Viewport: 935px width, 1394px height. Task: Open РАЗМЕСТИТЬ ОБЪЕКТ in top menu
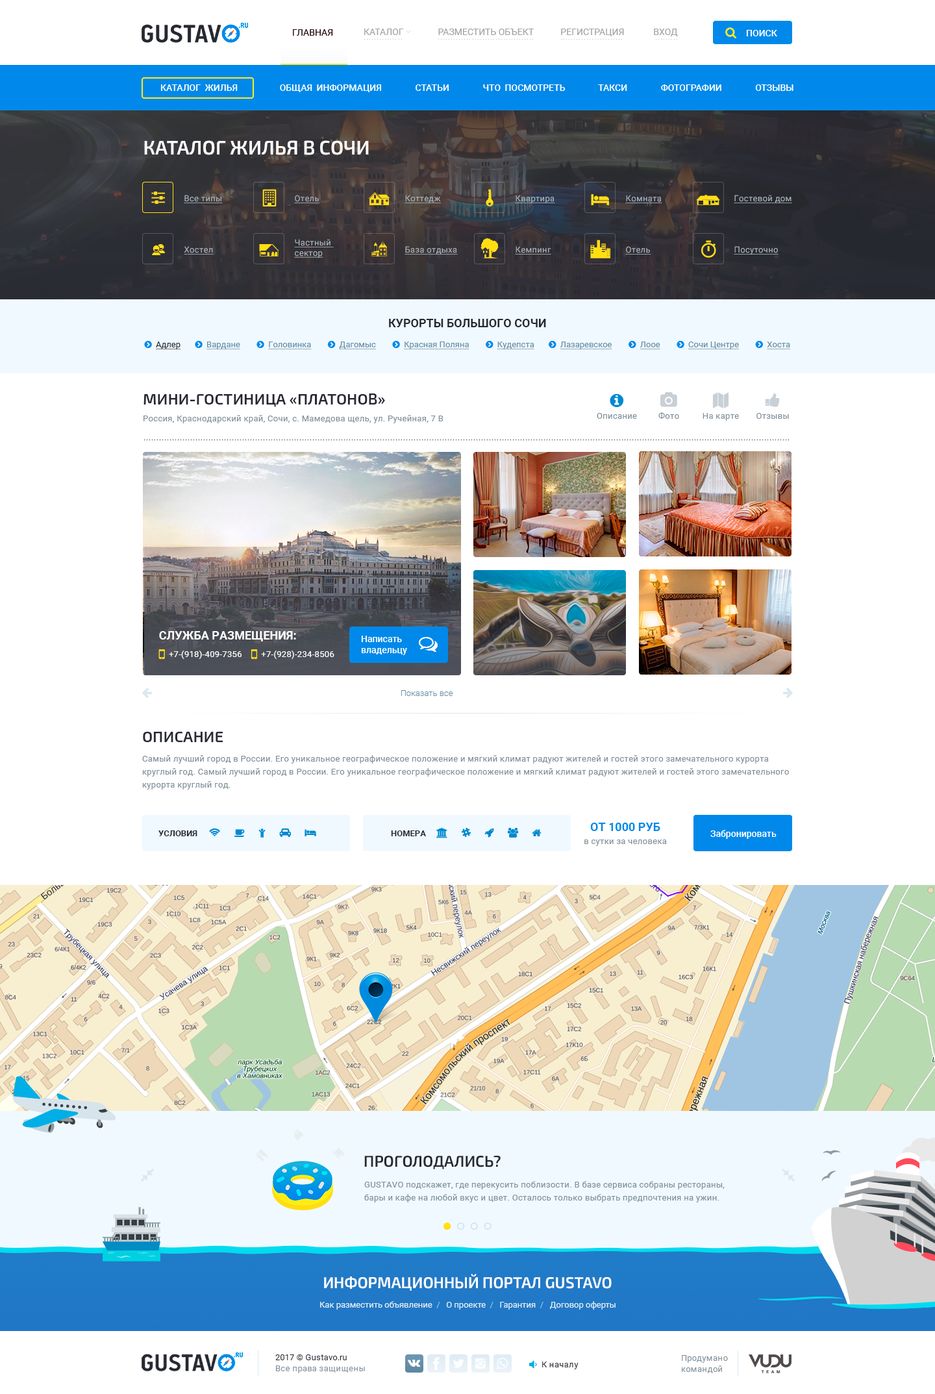[485, 32]
